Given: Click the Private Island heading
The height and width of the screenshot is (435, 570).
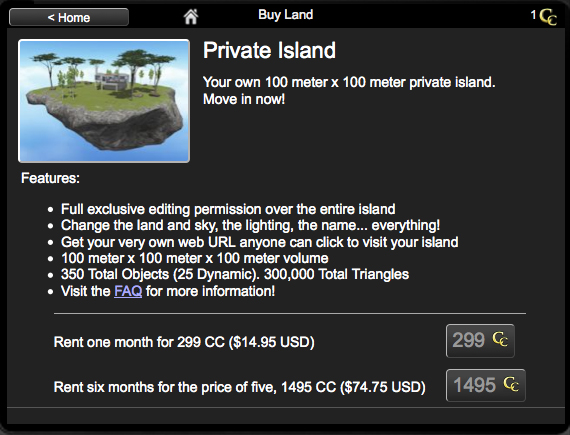Looking at the screenshot, I should point(269,50).
